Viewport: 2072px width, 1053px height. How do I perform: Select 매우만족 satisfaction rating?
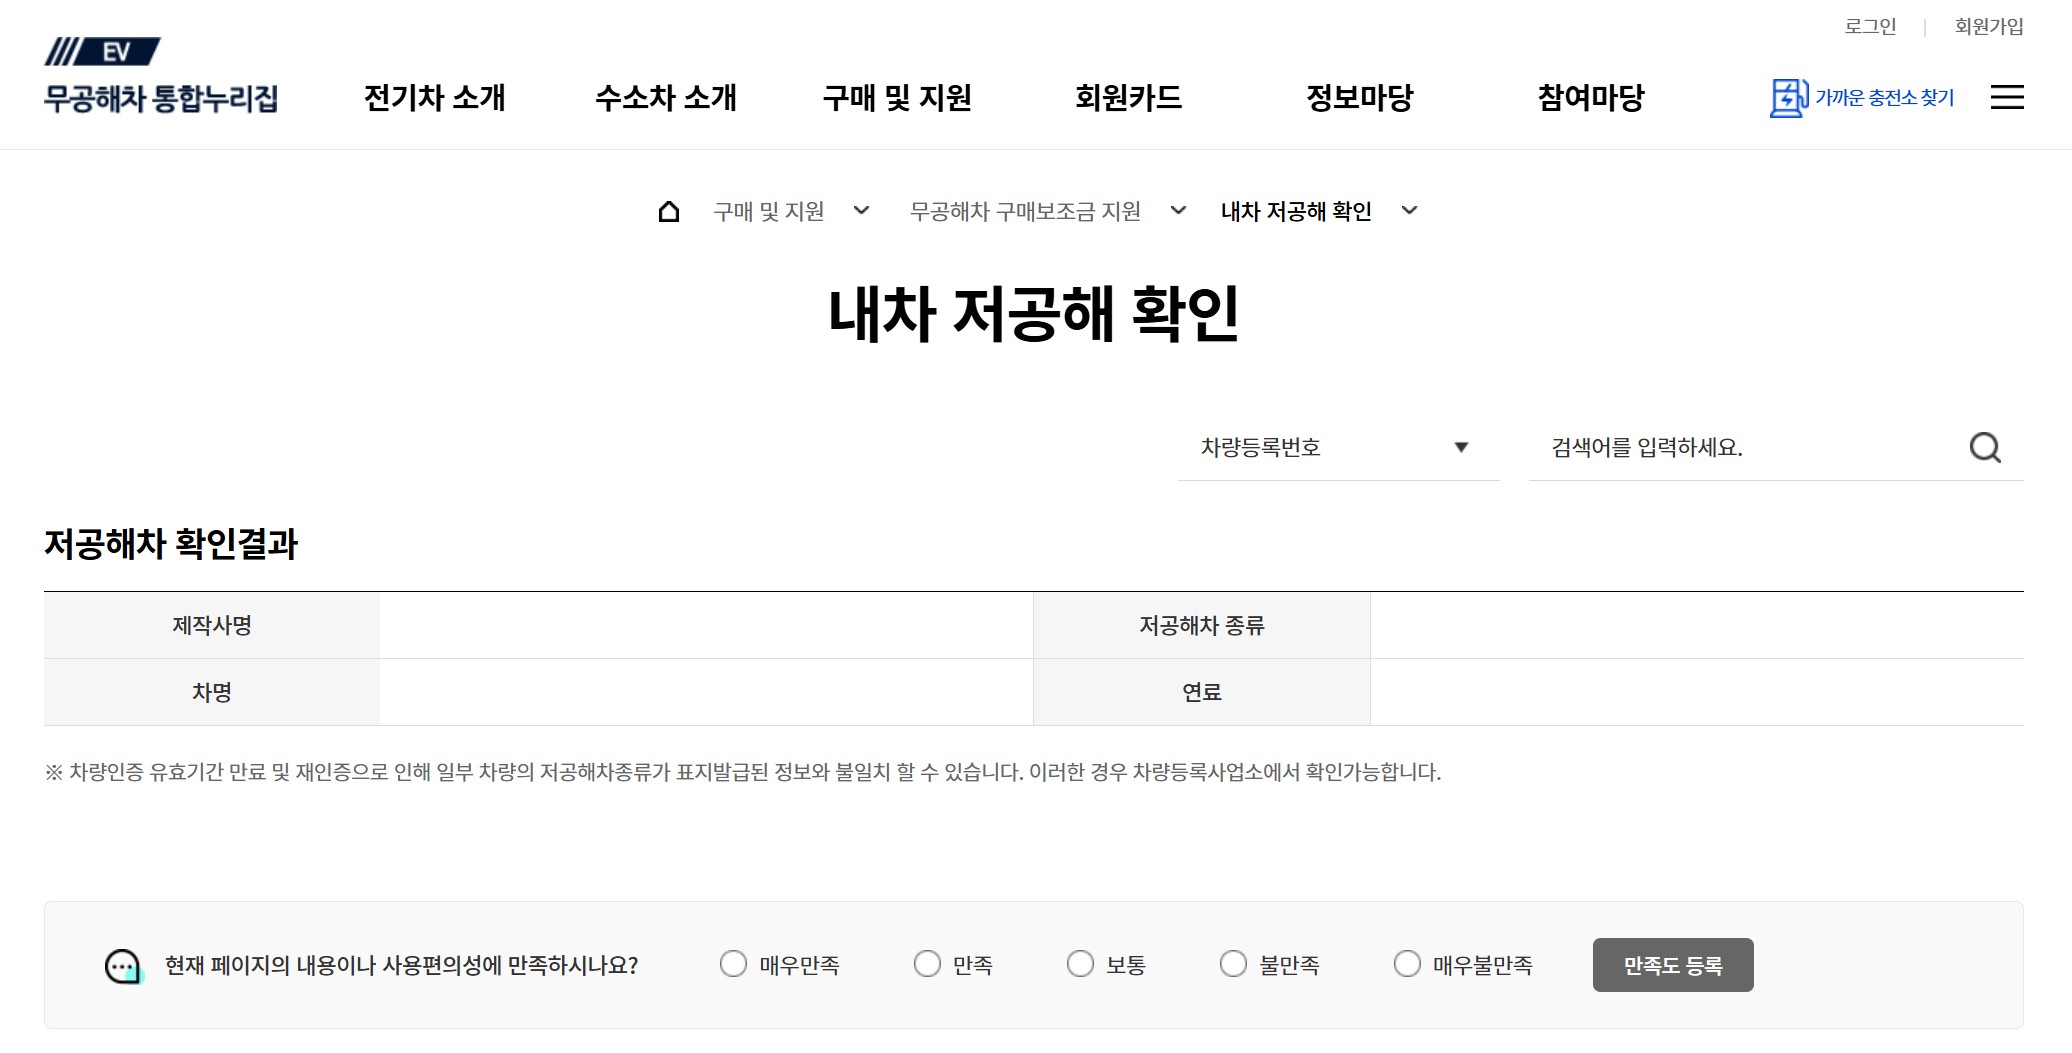tap(733, 964)
